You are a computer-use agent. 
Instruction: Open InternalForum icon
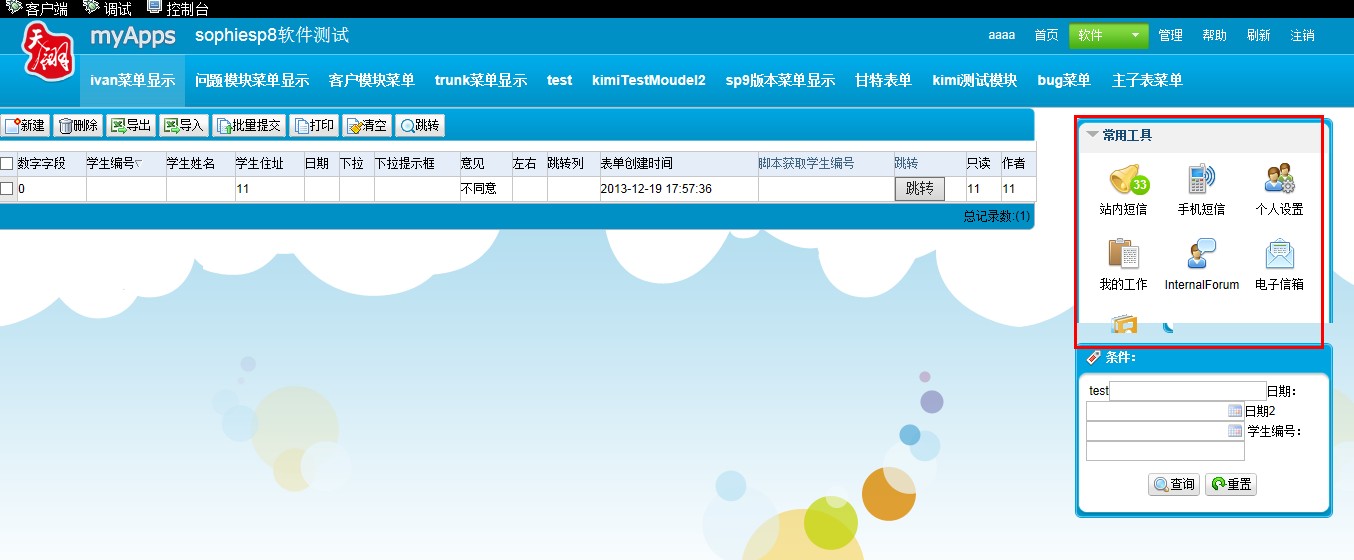(1201, 254)
